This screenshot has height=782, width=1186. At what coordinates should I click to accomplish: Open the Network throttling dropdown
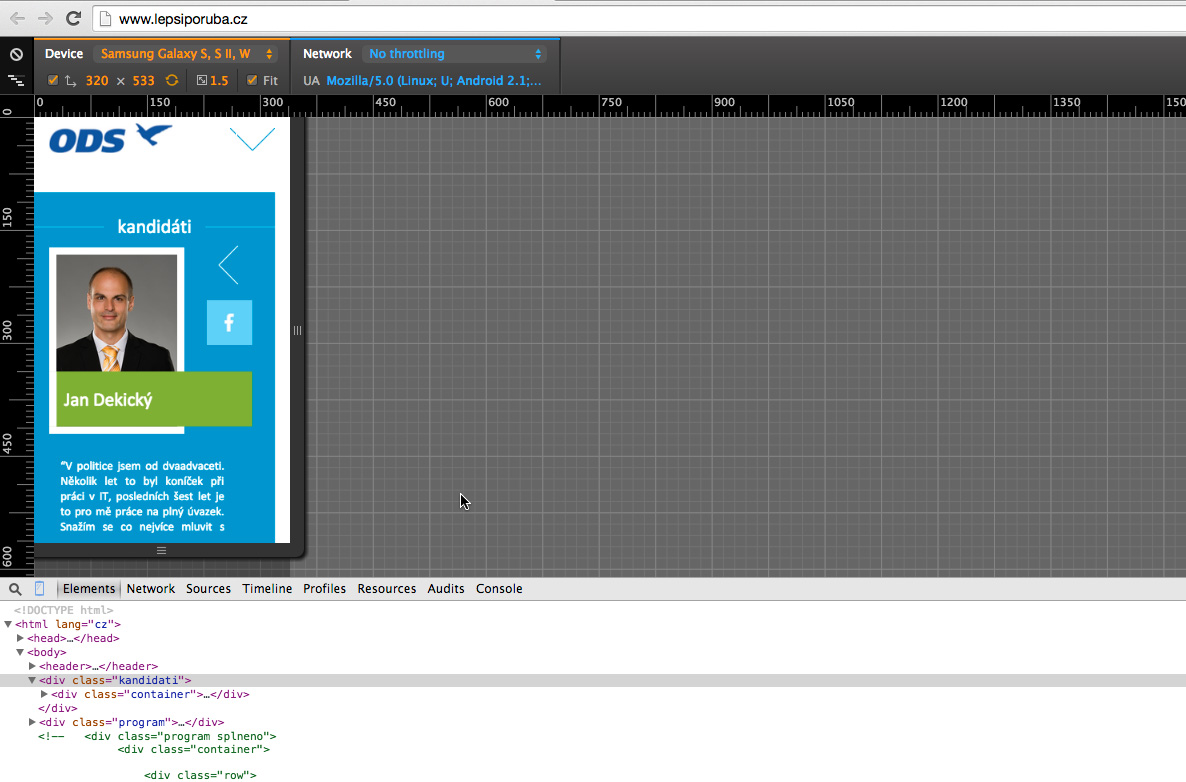(455, 54)
